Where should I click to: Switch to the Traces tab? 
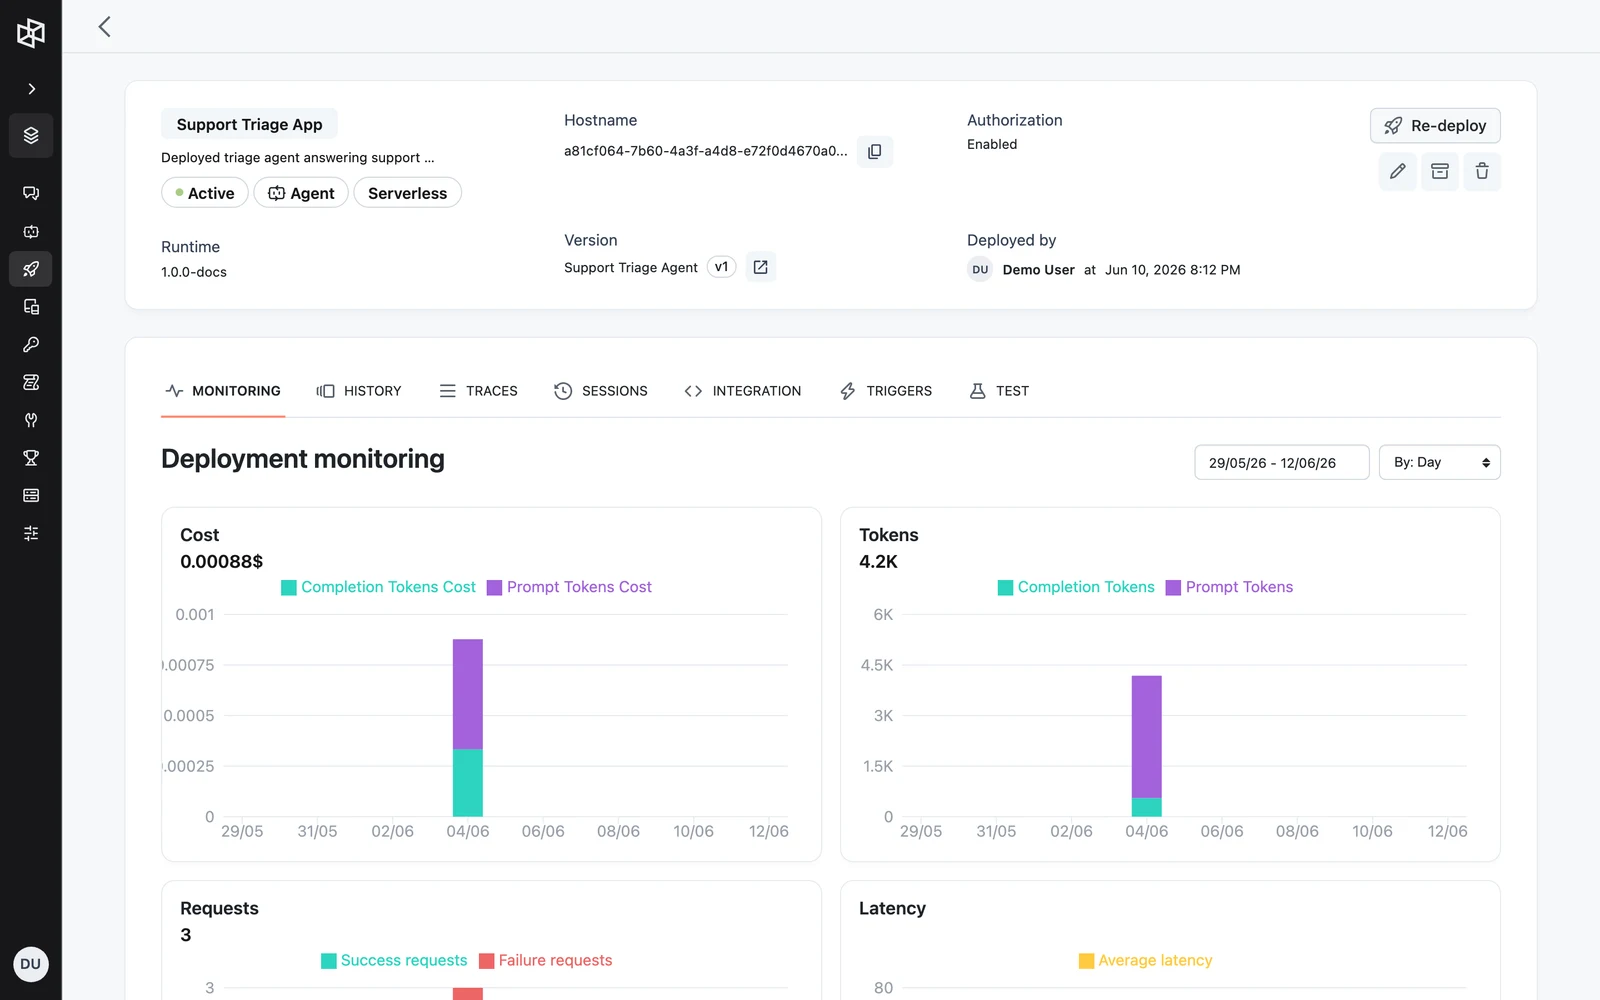coord(479,391)
